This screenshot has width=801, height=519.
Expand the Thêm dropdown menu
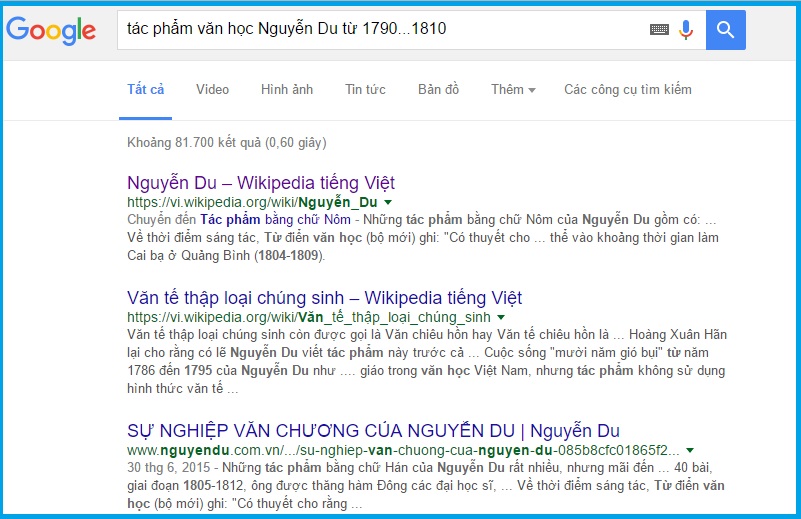(513, 90)
